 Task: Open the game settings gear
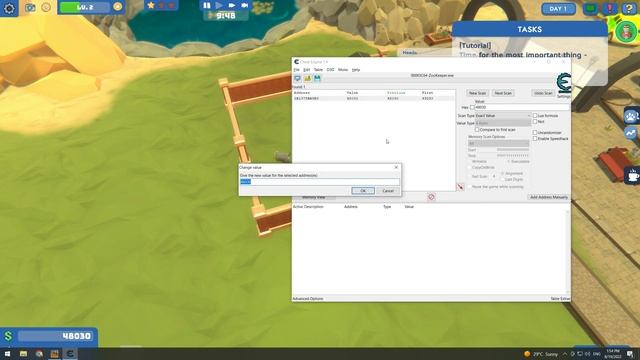pyautogui.click(x=9, y=8)
